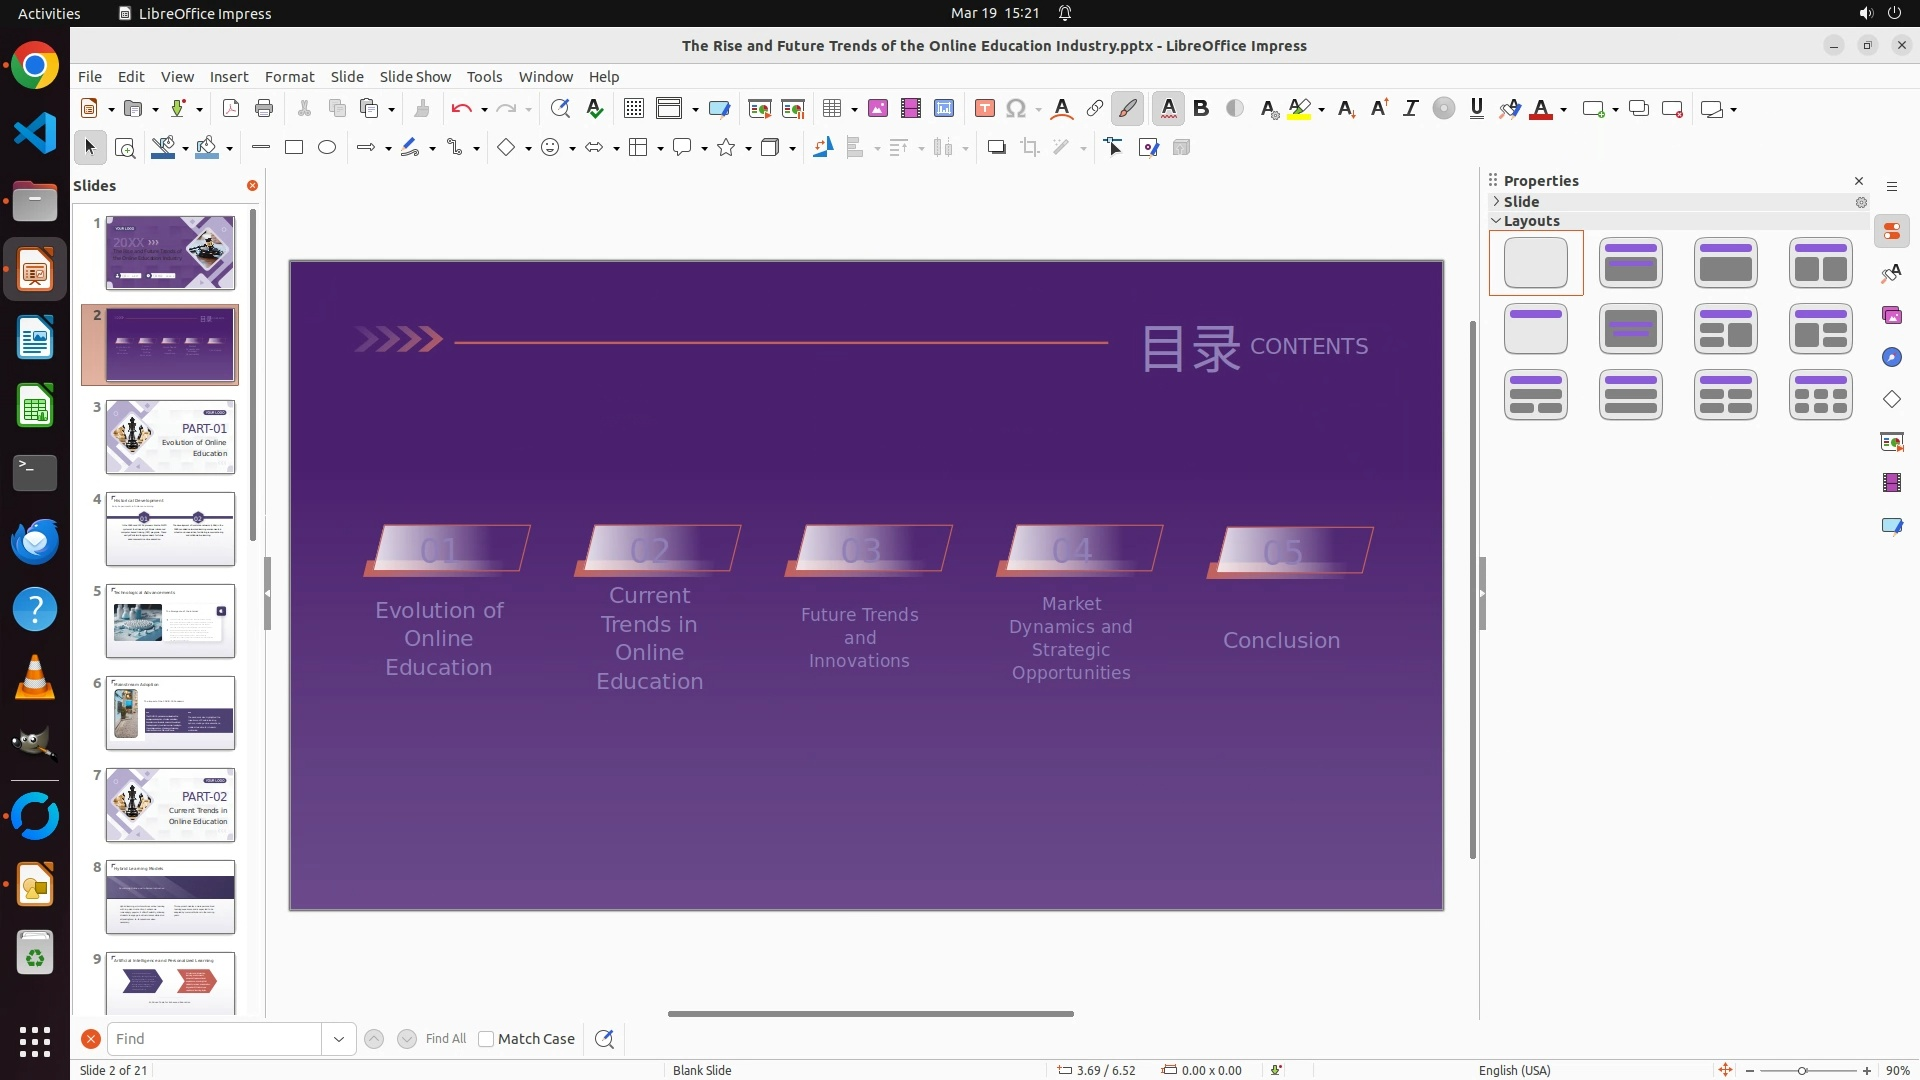The image size is (1920, 1080).
Task: Click the Undo arrow icon
Action: (460, 109)
